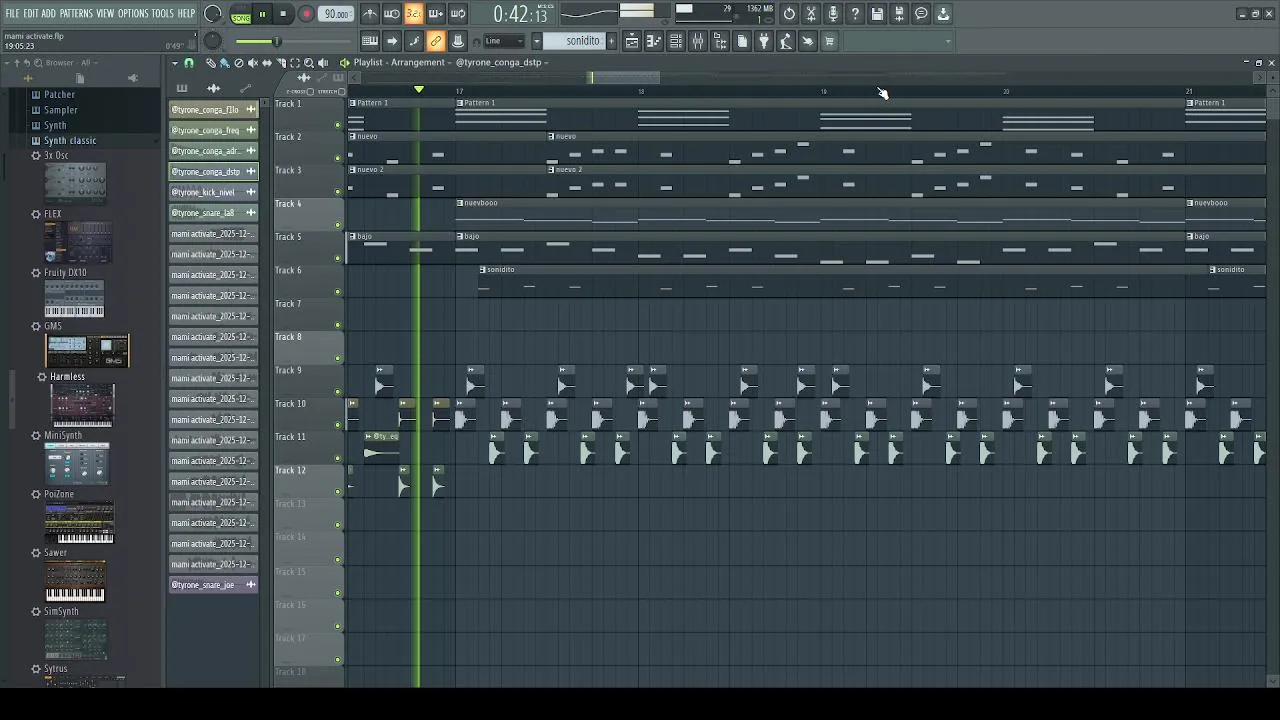Open the audio editor scissors icon

click(812, 14)
